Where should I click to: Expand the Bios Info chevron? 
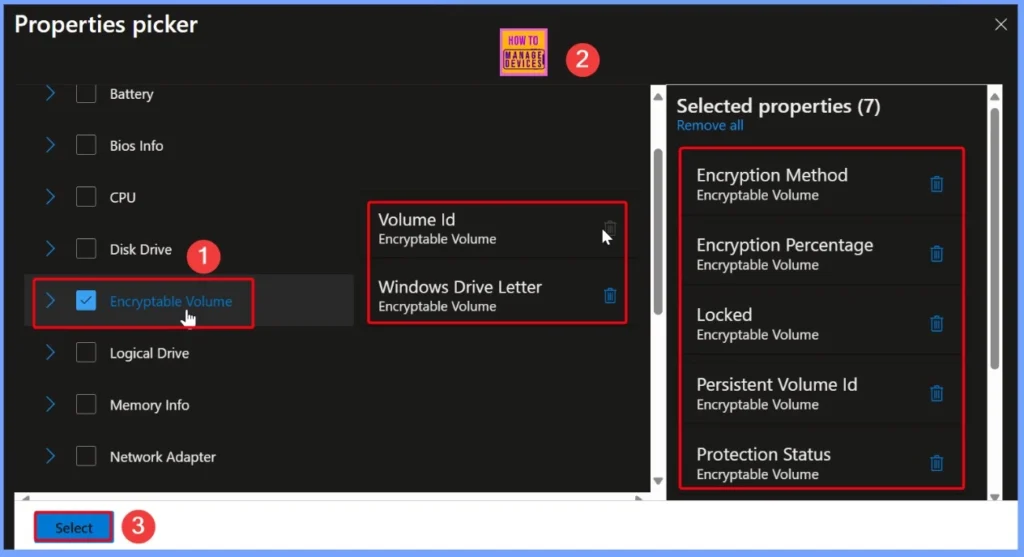(50, 145)
